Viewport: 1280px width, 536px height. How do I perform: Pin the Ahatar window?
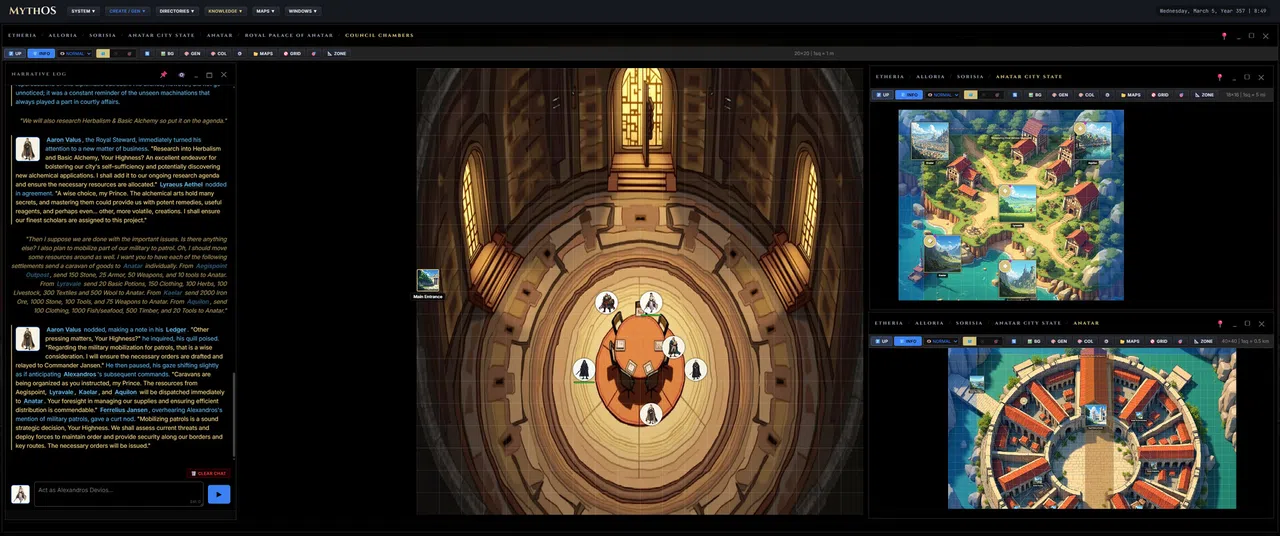point(1220,323)
